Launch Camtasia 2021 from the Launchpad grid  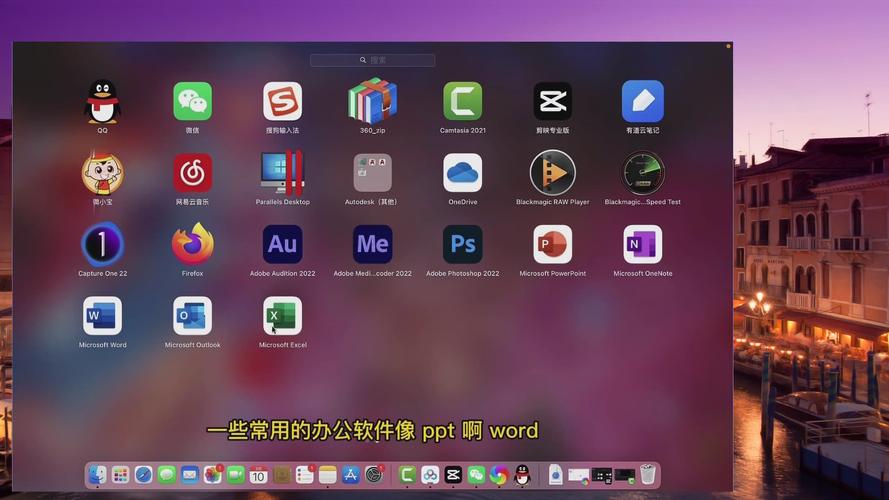pyautogui.click(x=463, y=101)
